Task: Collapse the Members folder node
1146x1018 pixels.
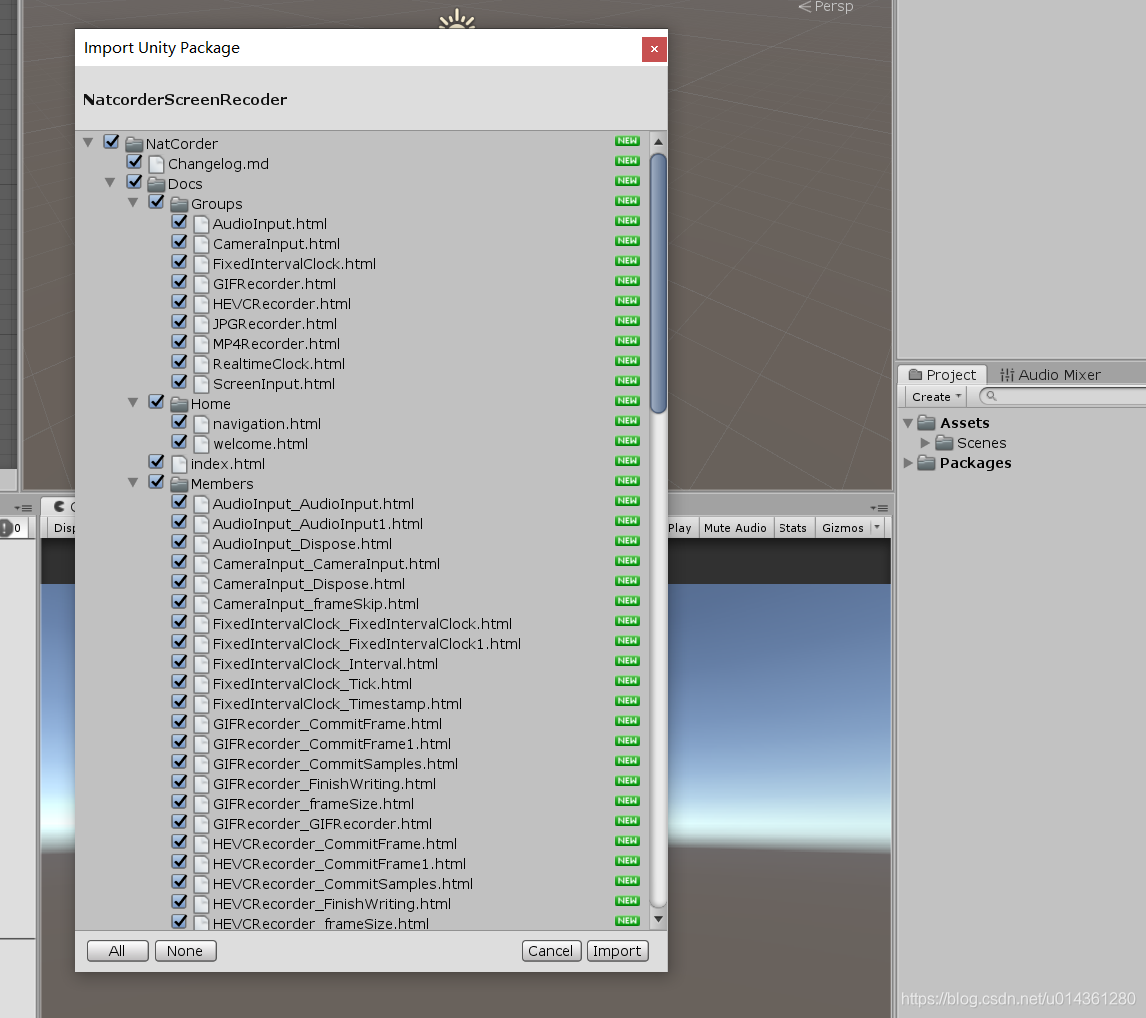Action: click(x=133, y=482)
